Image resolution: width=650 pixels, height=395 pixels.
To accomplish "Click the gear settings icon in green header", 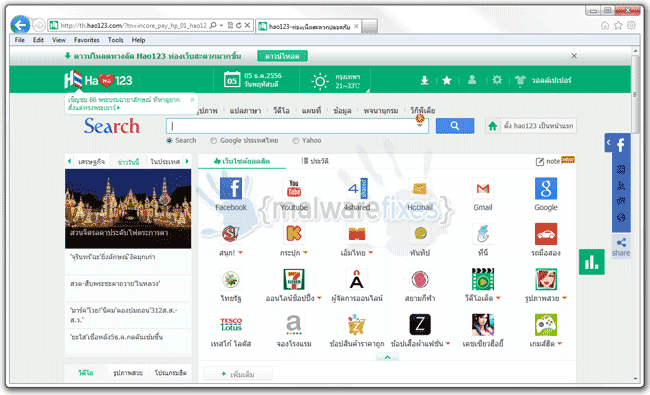I will [x=497, y=80].
